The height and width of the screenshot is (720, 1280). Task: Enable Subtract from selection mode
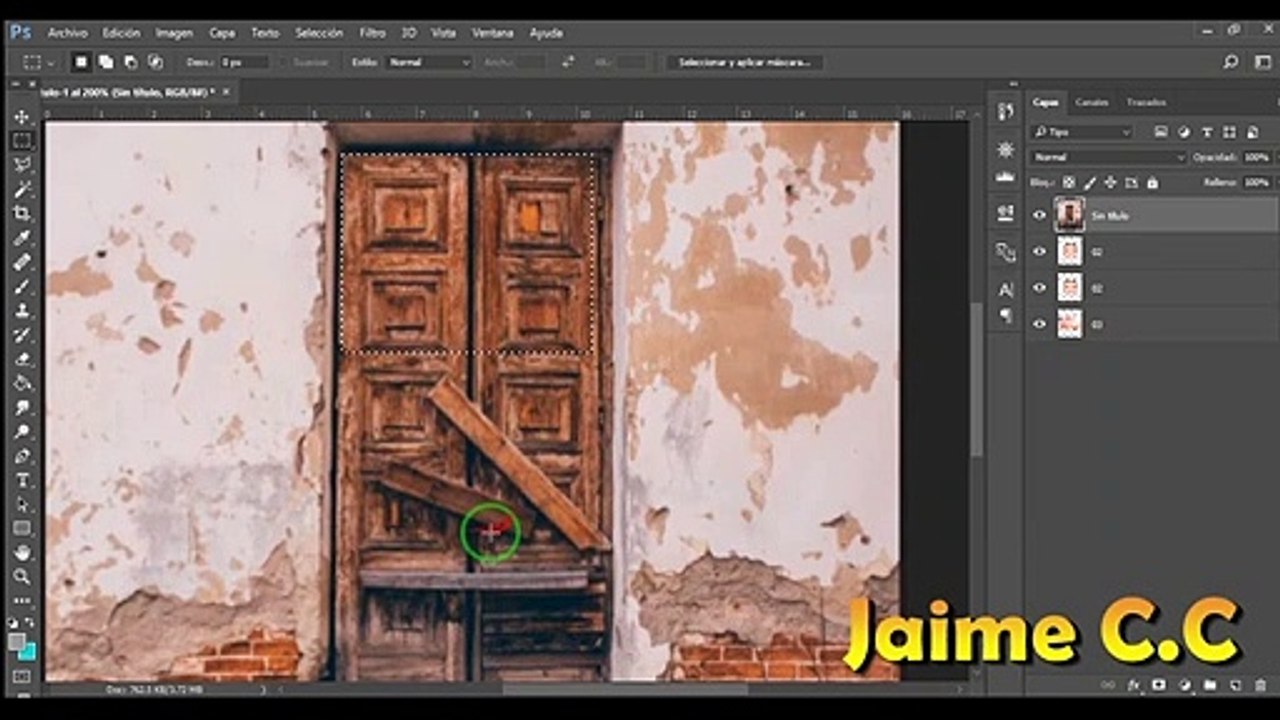click(x=131, y=62)
